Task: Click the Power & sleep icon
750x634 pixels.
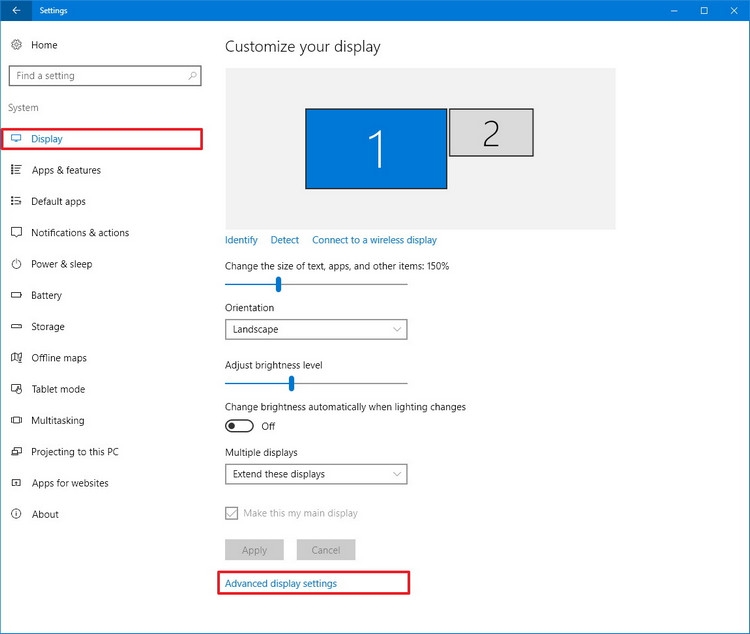Action: (16, 264)
